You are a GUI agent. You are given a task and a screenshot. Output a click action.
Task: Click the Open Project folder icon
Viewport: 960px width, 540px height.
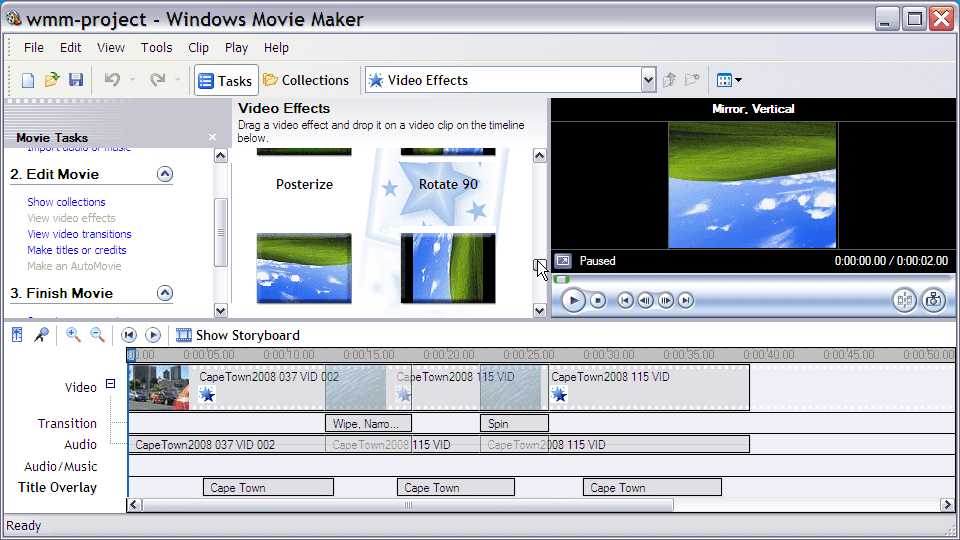pyautogui.click(x=52, y=80)
